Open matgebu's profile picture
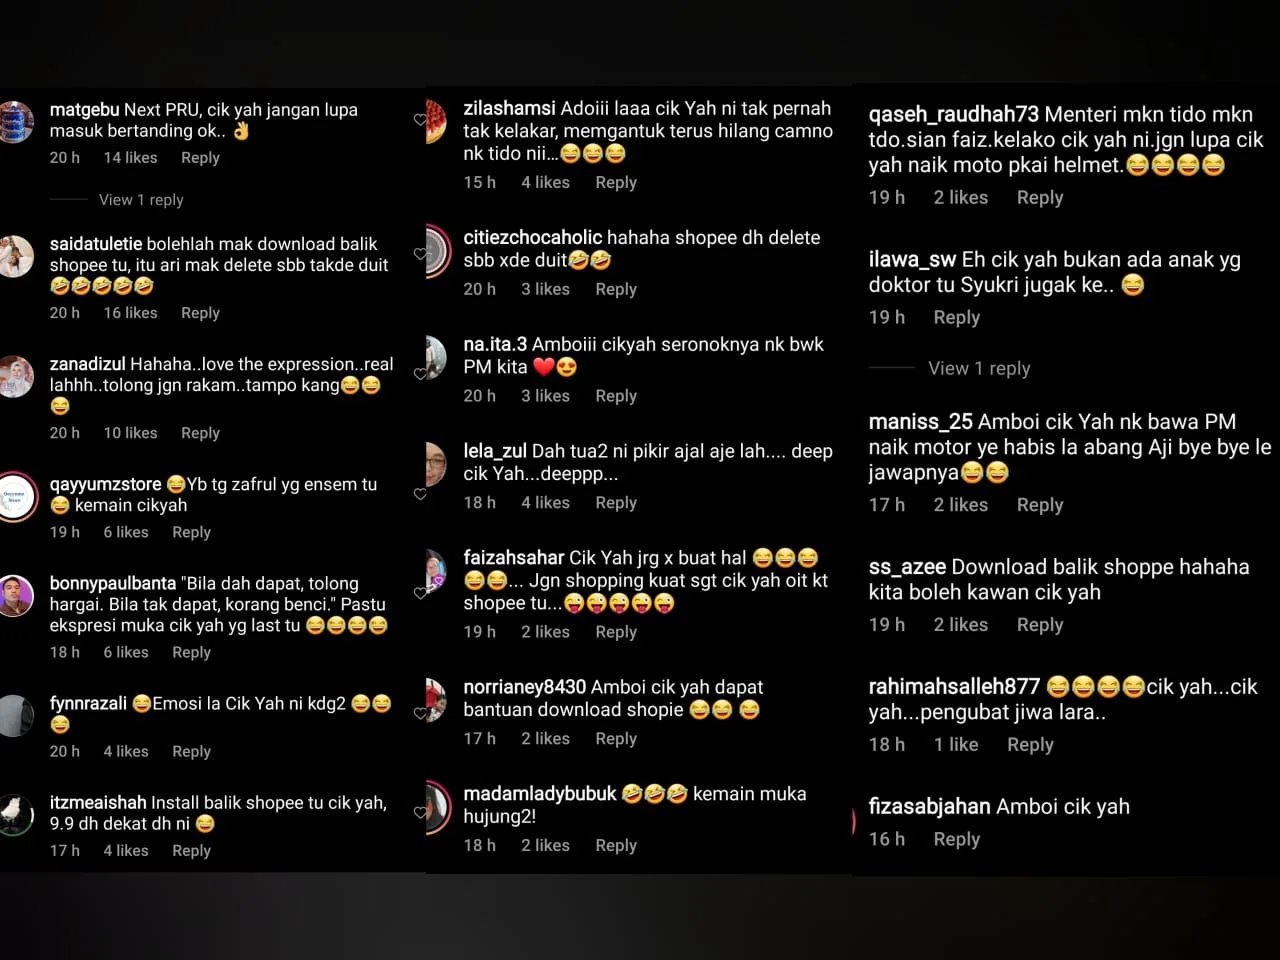 point(15,121)
